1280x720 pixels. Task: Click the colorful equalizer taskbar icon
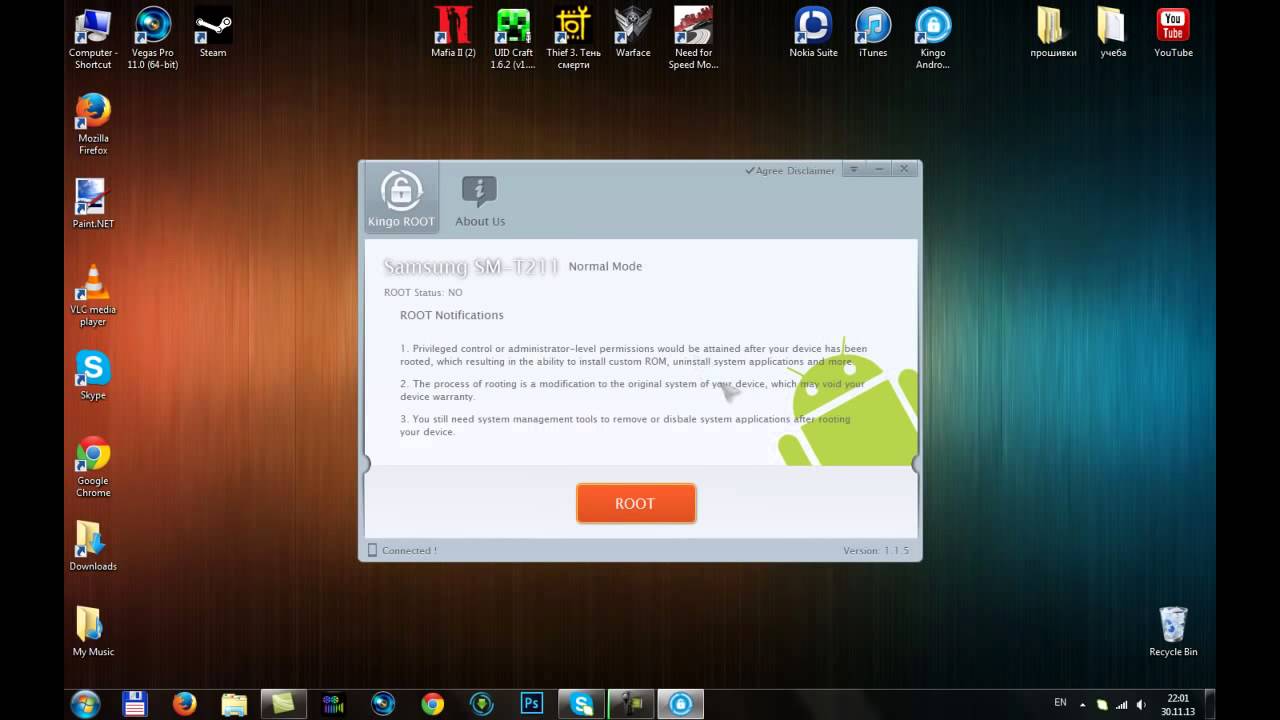click(x=333, y=704)
